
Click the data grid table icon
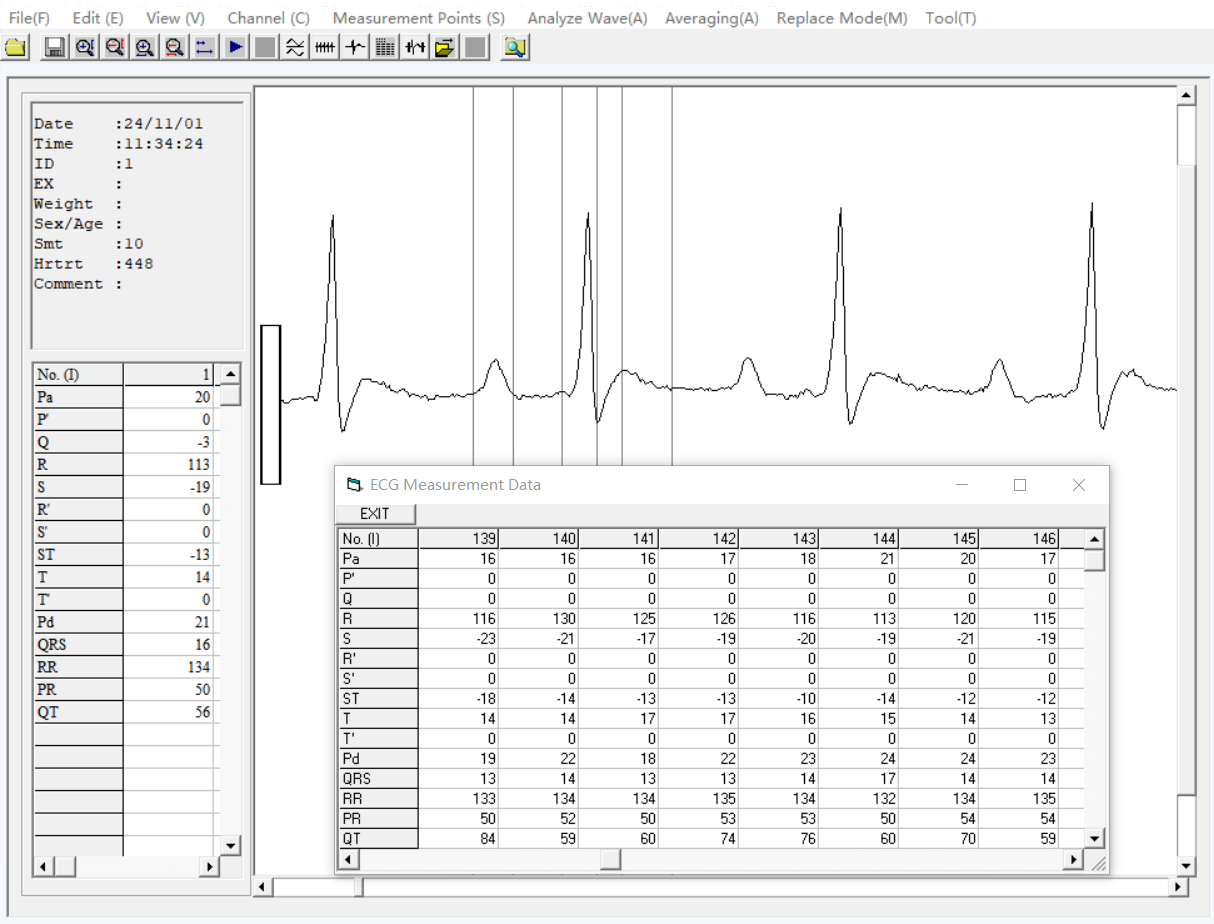(385, 47)
